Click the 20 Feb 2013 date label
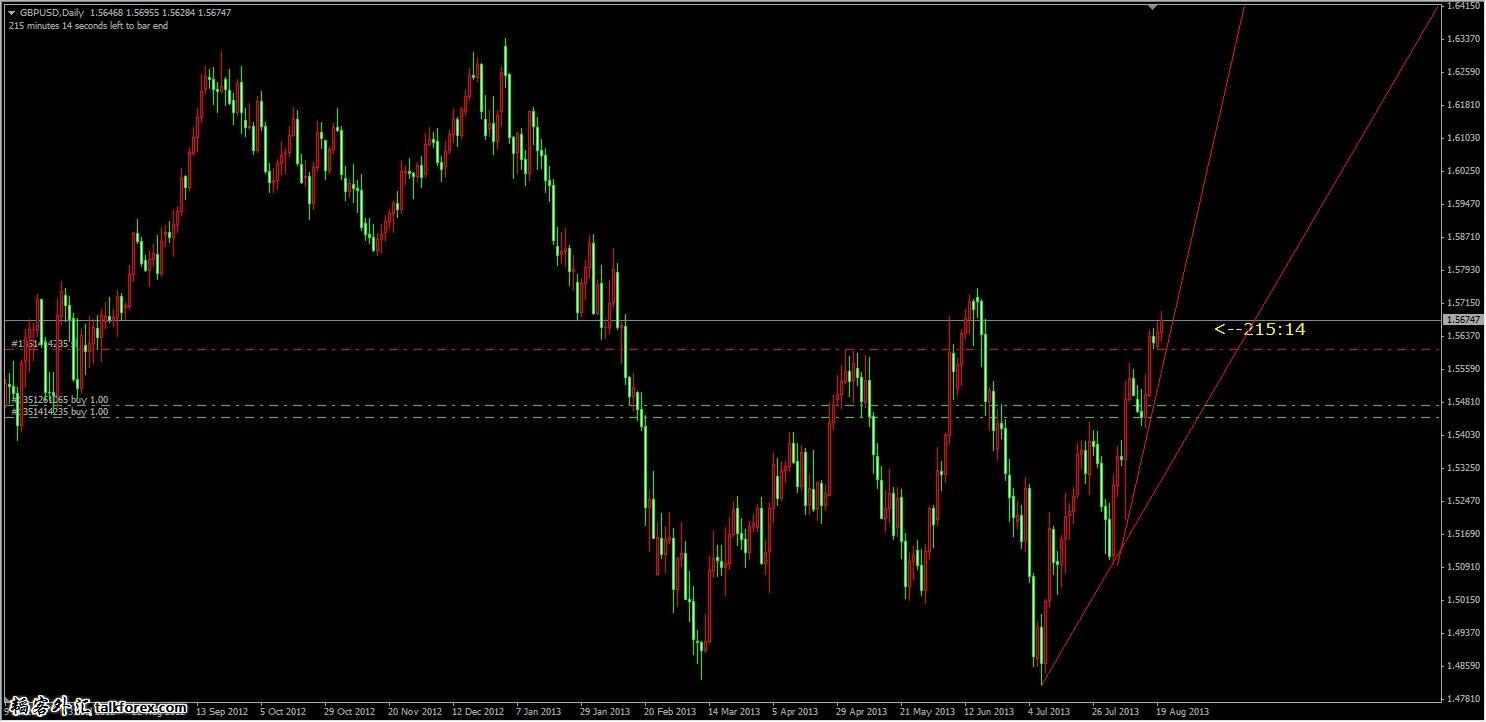1486x722 pixels. [670, 713]
